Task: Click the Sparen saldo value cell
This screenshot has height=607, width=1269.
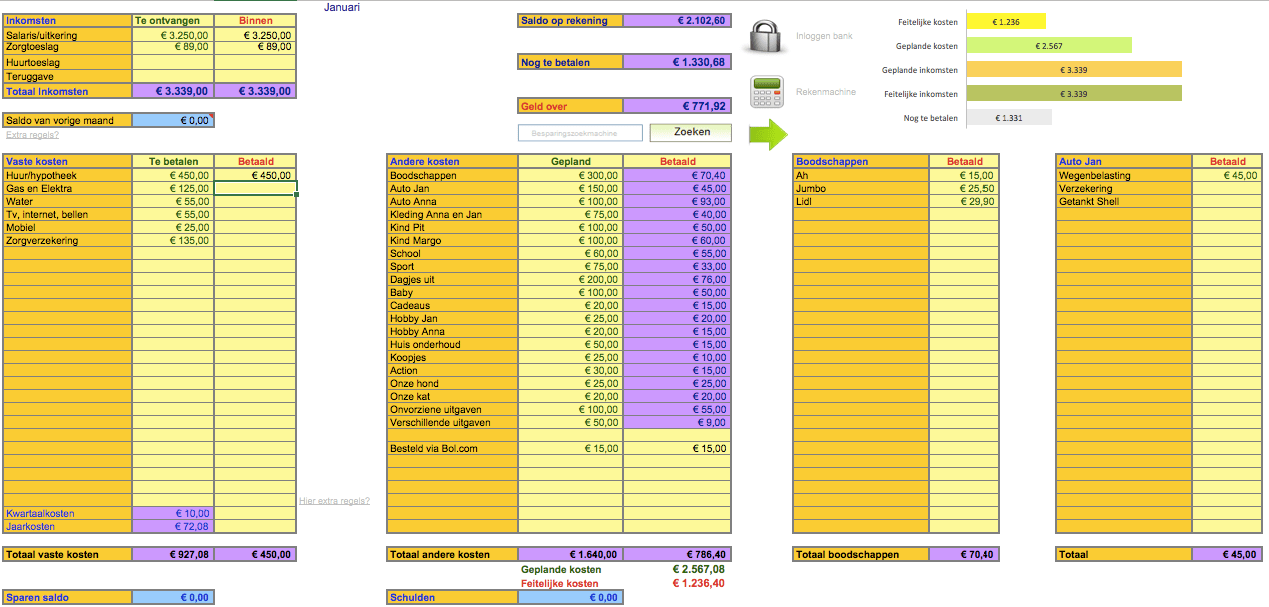Action: 173,598
